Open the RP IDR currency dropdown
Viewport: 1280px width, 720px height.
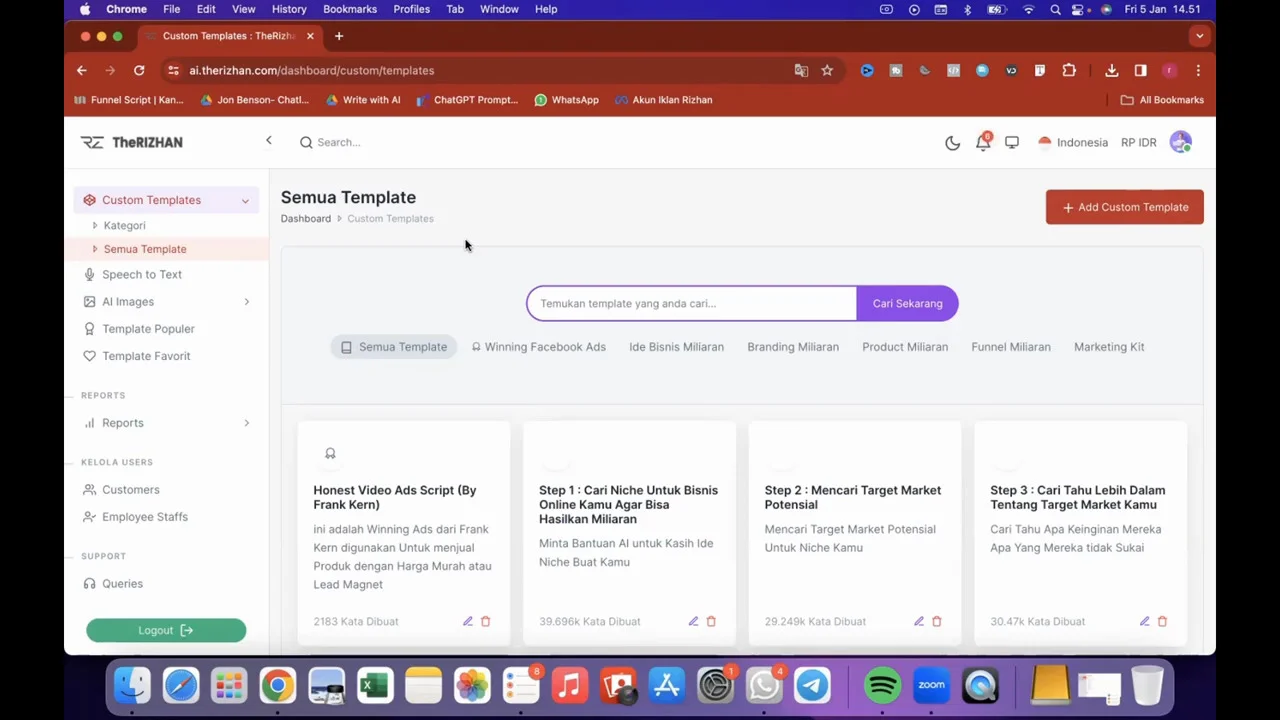pyautogui.click(x=1138, y=142)
